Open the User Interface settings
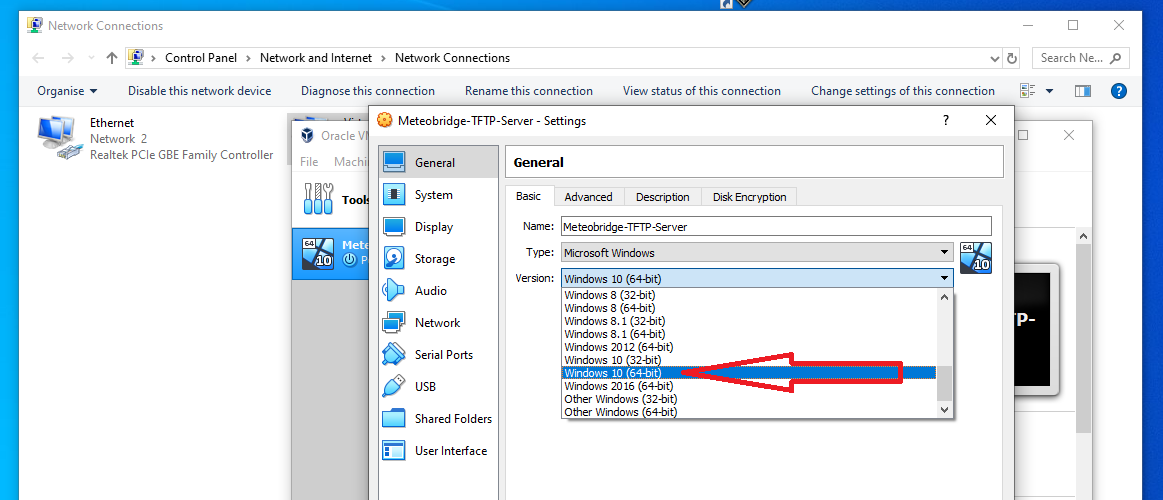1163x500 pixels. pyautogui.click(x=450, y=451)
